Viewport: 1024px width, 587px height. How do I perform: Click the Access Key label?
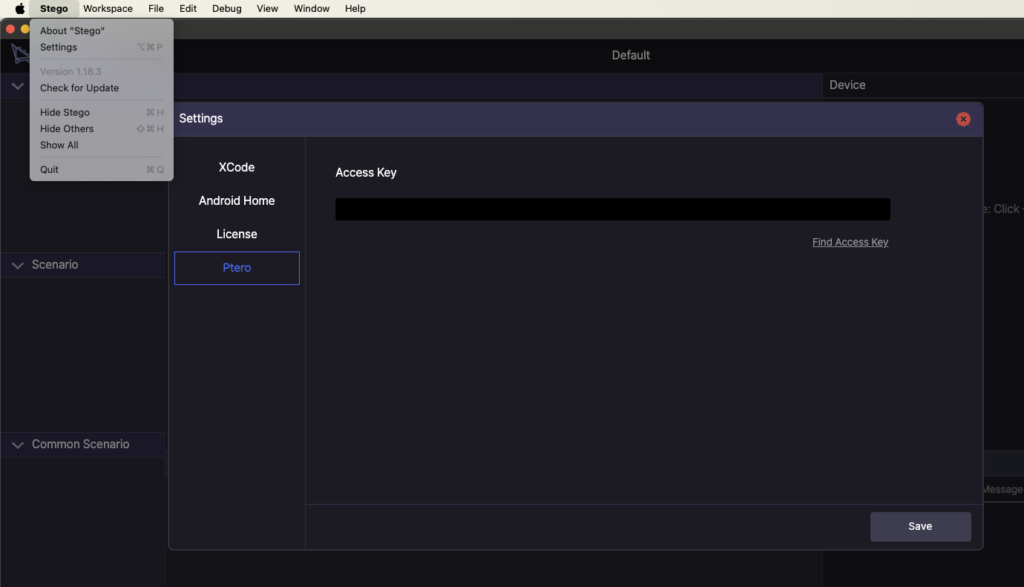coord(366,172)
